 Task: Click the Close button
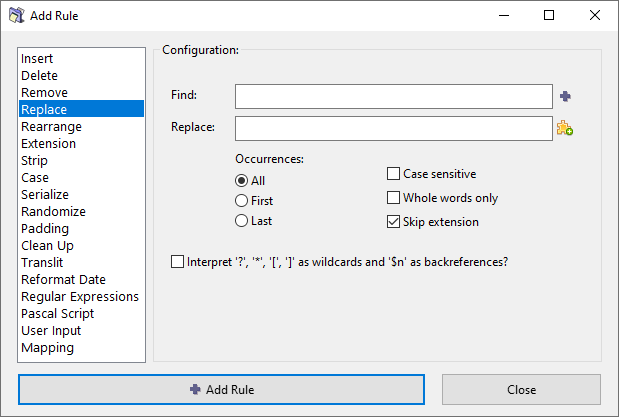tap(521, 390)
